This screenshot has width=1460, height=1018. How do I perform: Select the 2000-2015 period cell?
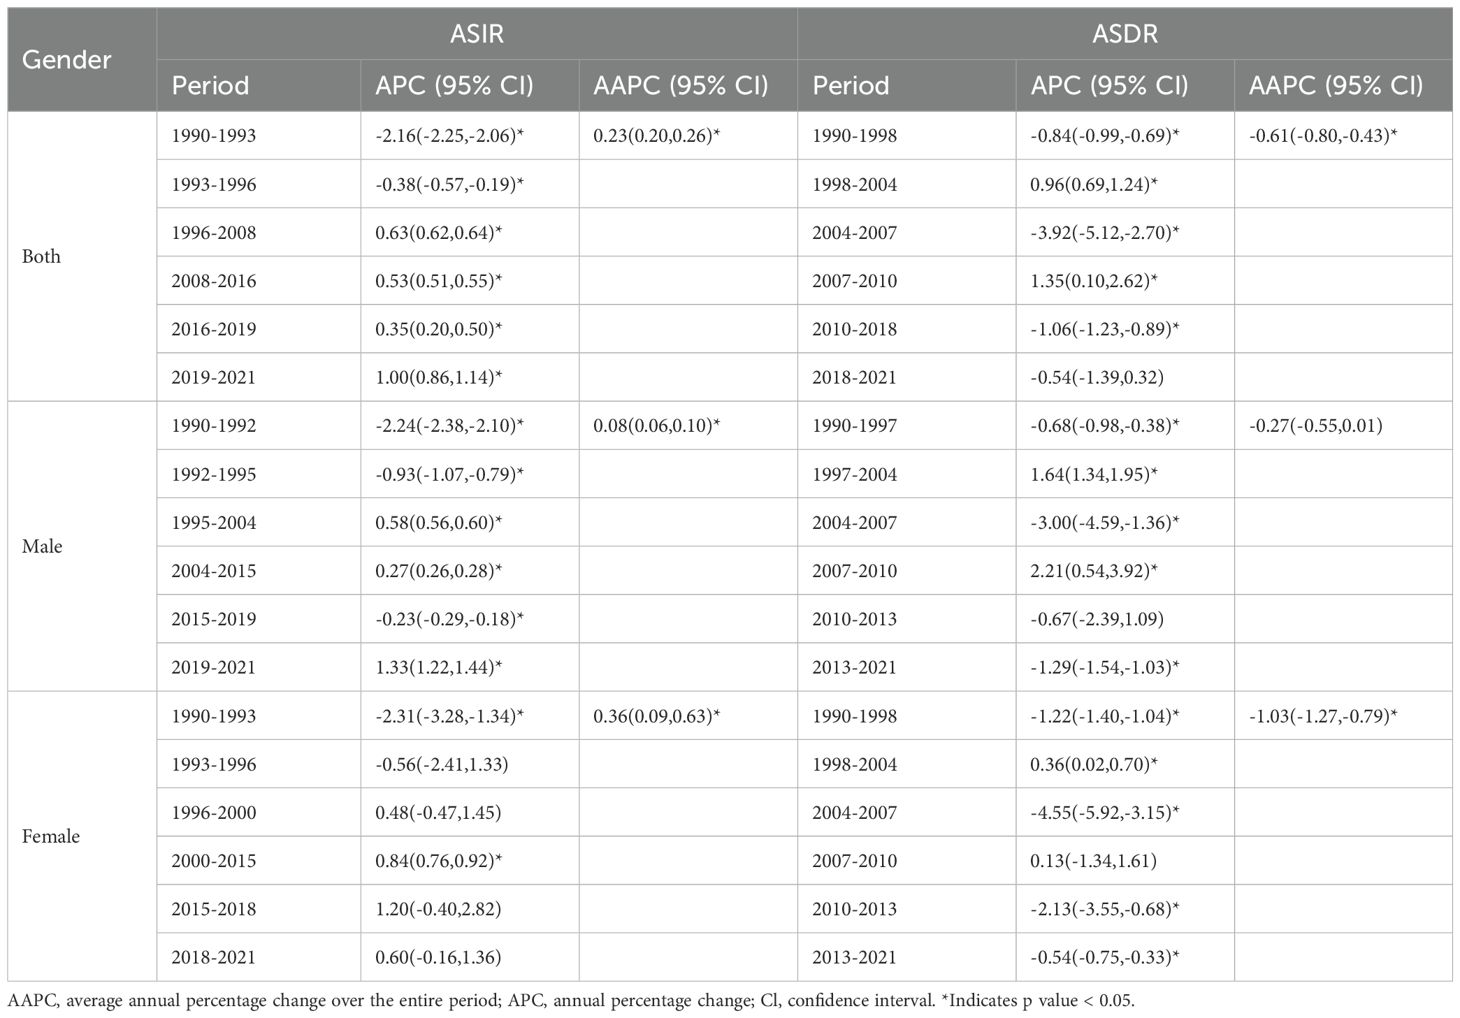[x=214, y=860]
